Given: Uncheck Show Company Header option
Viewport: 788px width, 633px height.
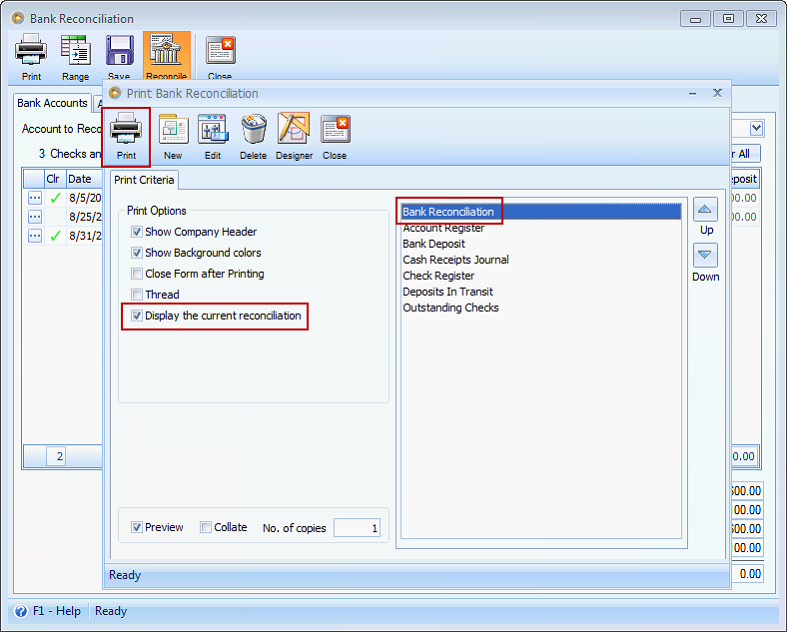Looking at the screenshot, I should [x=137, y=232].
